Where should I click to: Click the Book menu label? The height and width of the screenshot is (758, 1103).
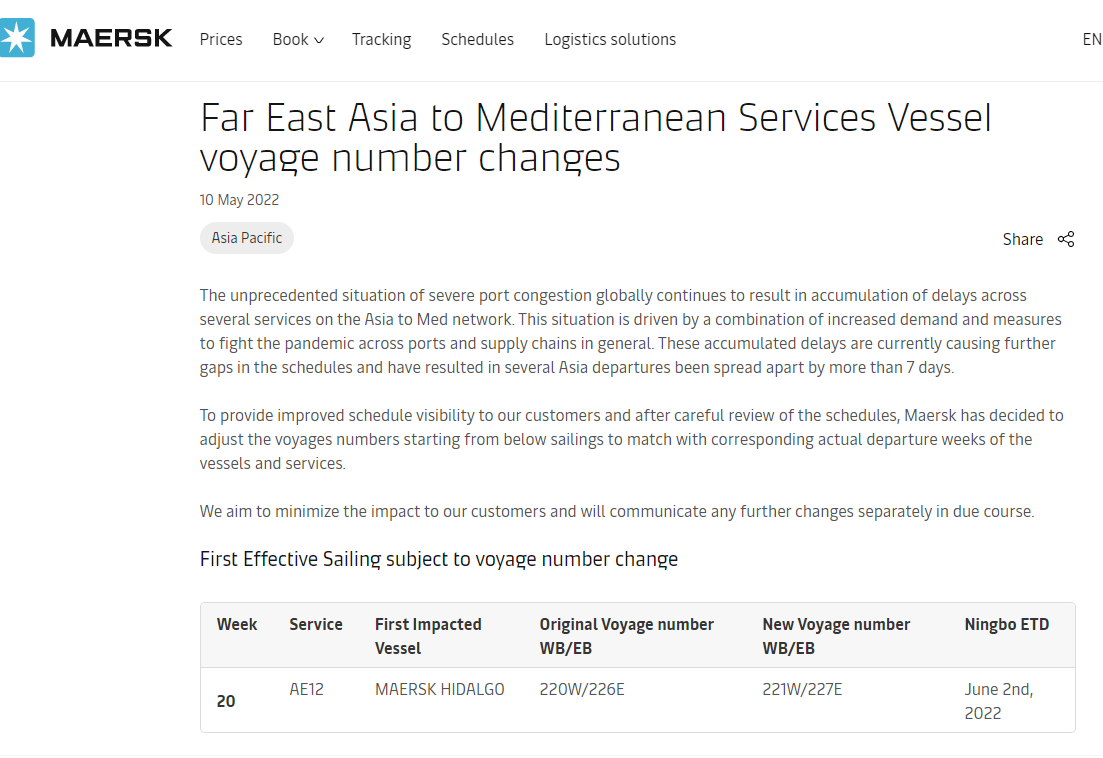[291, 39]
